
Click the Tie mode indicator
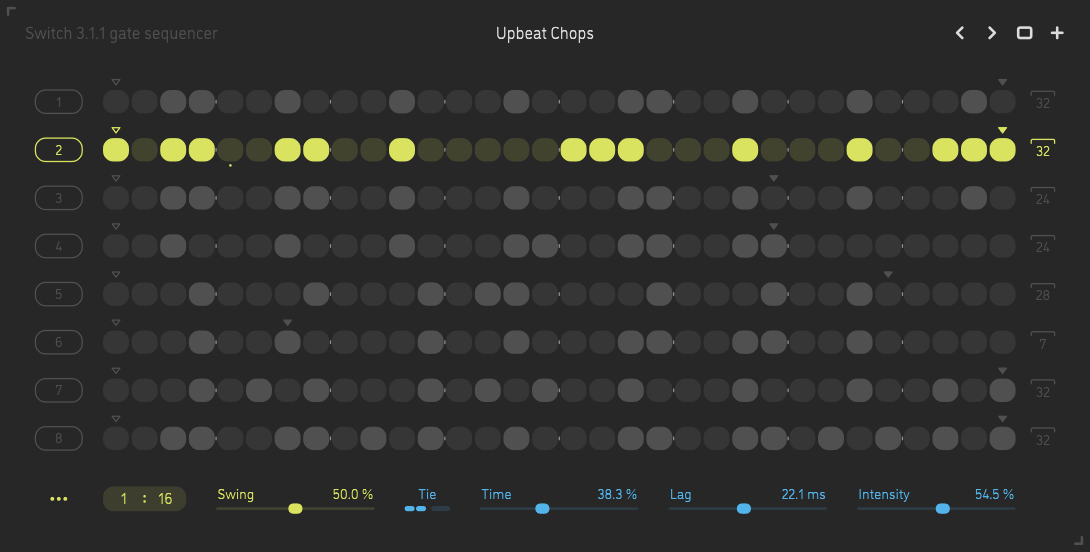[427, 508]
